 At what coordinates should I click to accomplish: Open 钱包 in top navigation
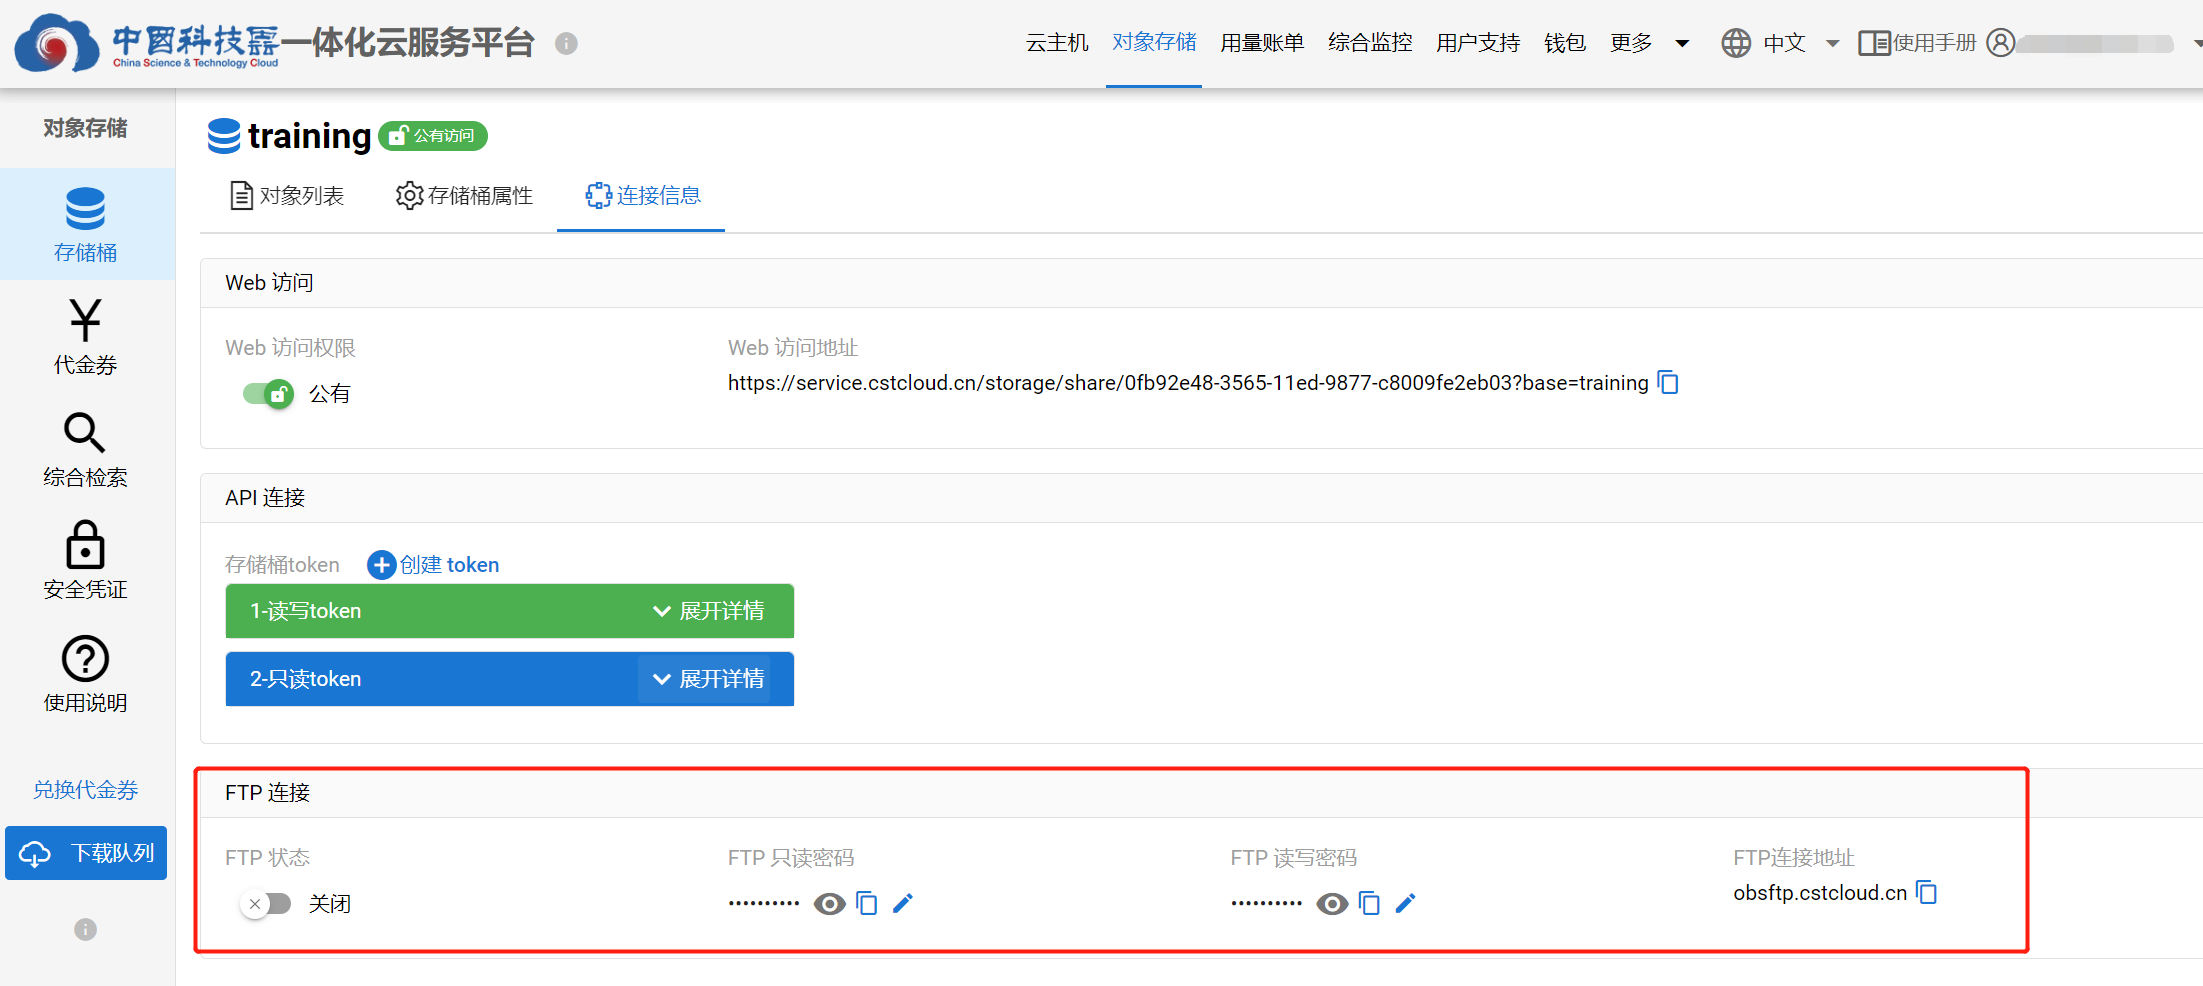coord(1565,43)
